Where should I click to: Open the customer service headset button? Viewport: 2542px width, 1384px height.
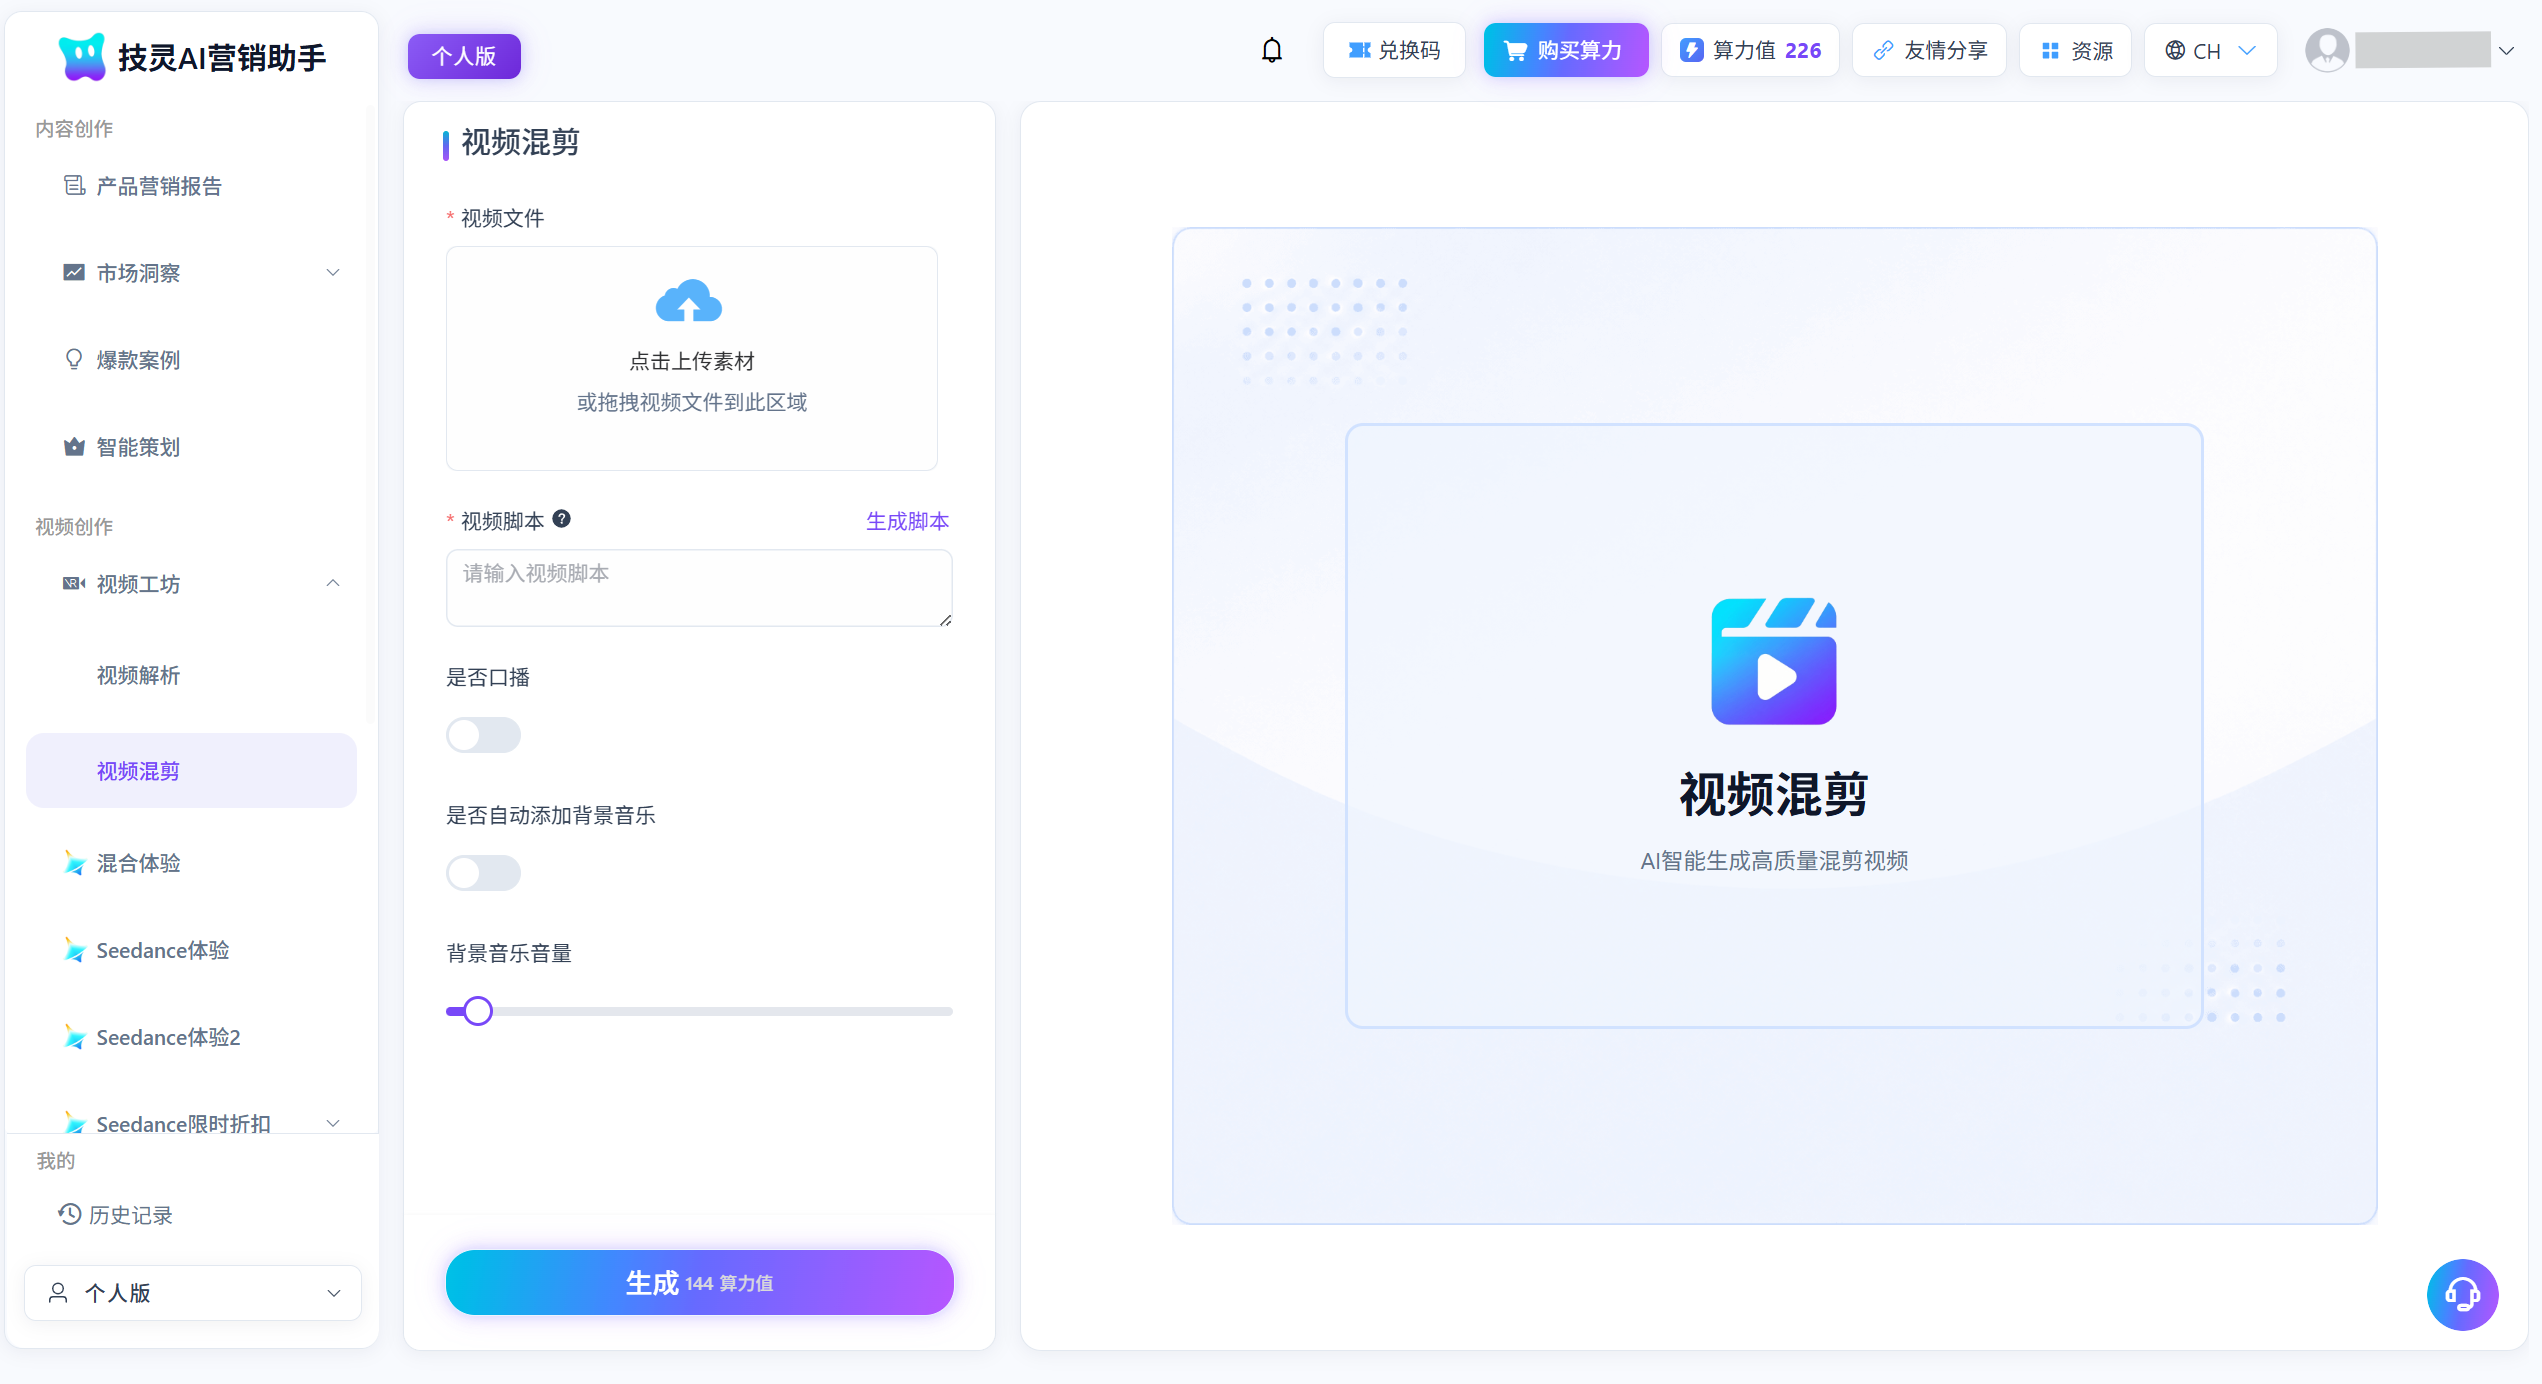point(2462,1294)
